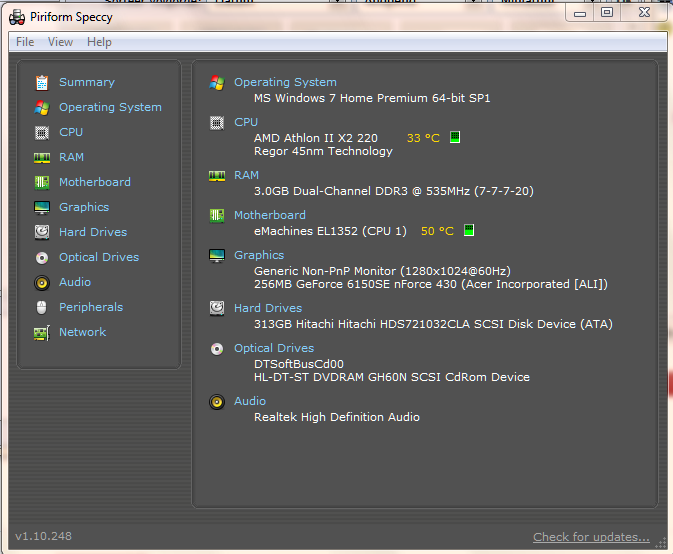
Task: Click the motherboard temperature 50 °C value
Action: (x=437, y=231)
